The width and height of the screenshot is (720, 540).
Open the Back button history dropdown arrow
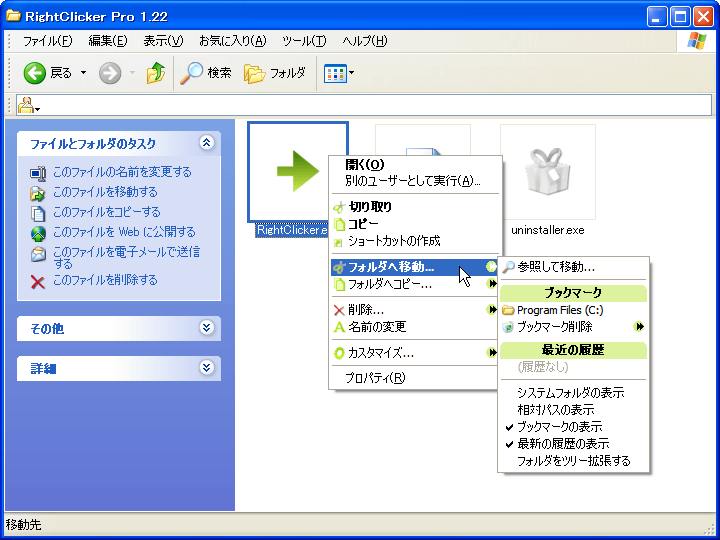click(83, 73)
